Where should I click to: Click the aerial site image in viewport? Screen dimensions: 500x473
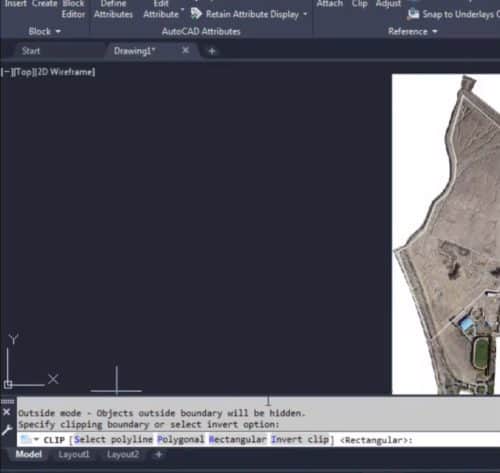point(446,234)
